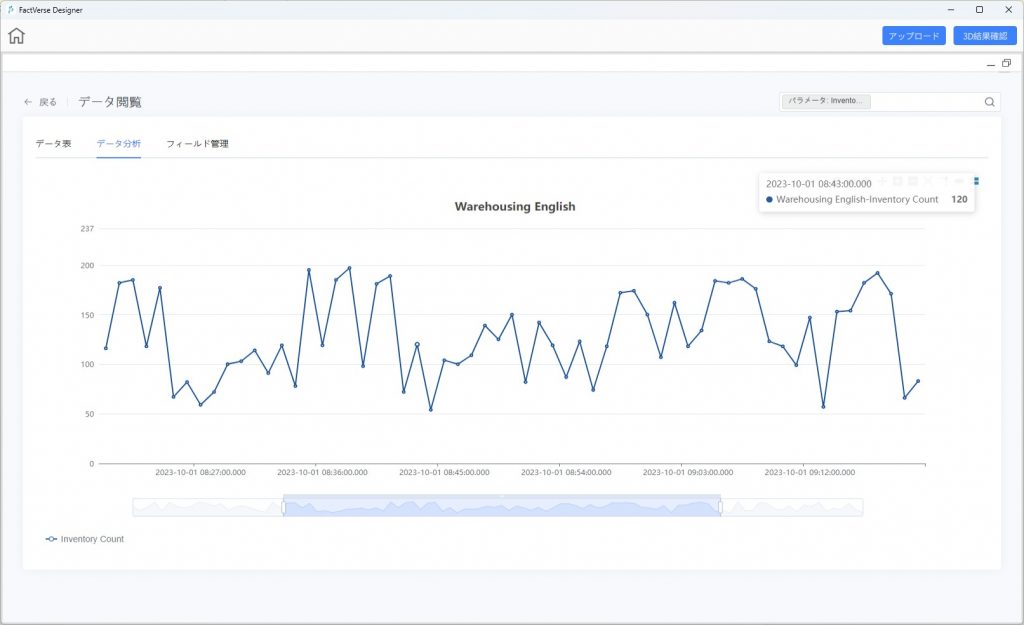This screenshot has height=625, width=1024.
Task: Focus the search field beside the parameter tag
Action: [925, 102]
